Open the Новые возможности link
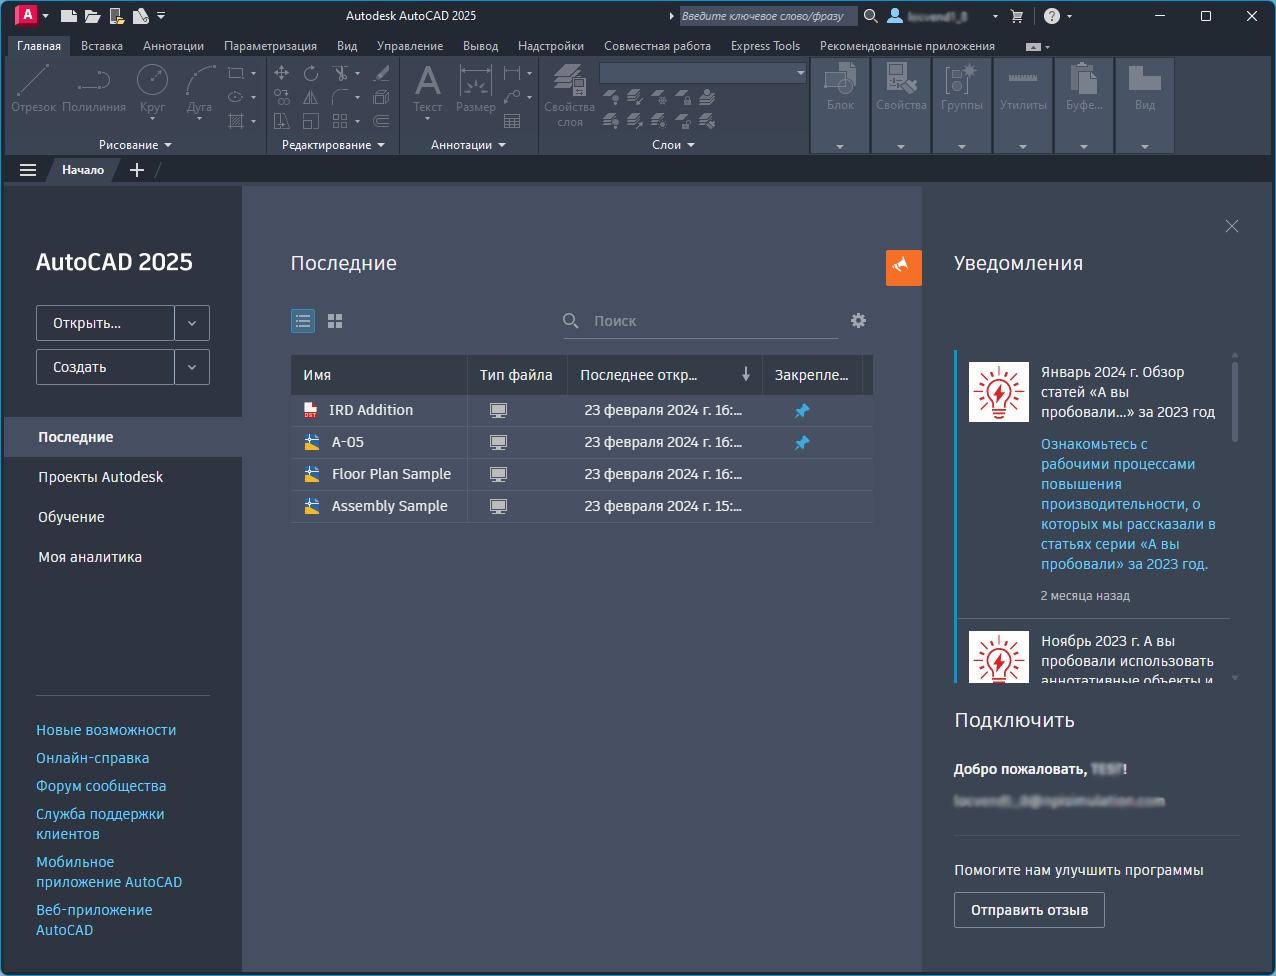This screenshot has width=1276, height=976. click(106, 730)
